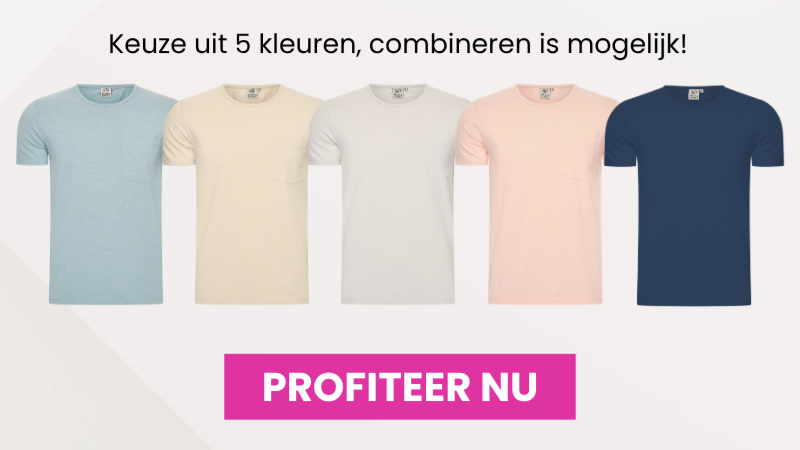Click the PROFITEER NU button
The height and width of the screenshot is (450, 800).
click(399, 387)
